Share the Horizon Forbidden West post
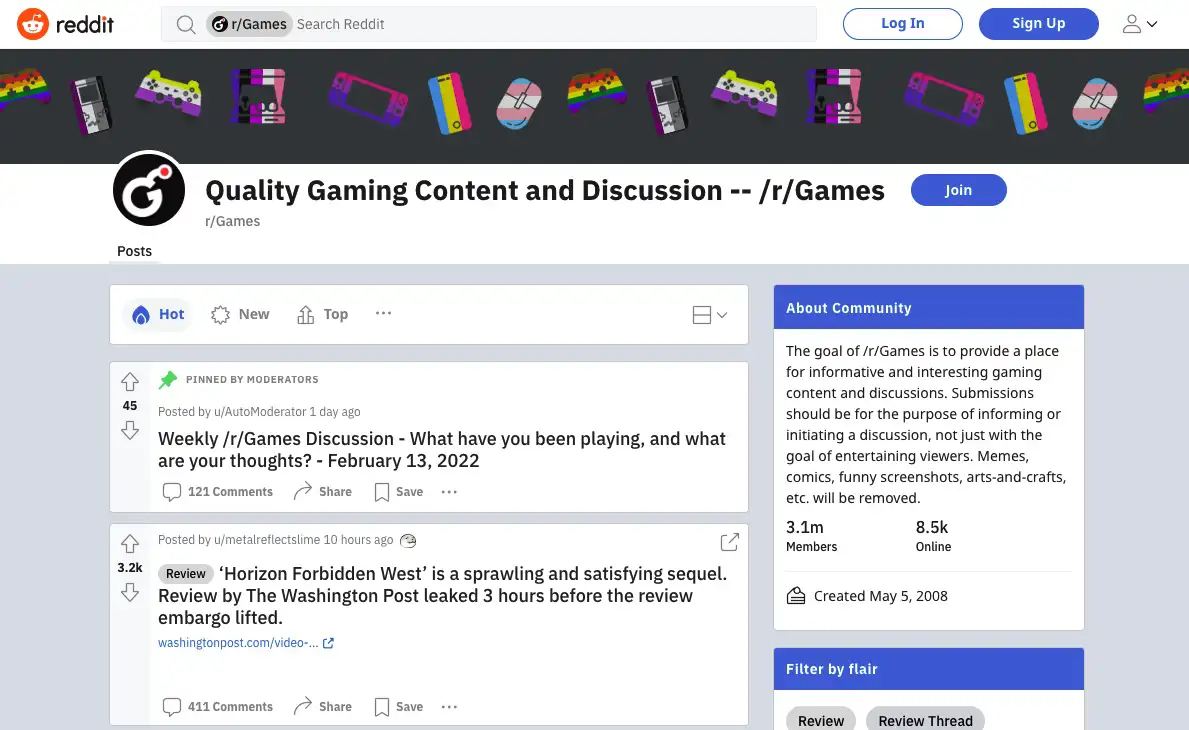Screen dimensions: 1189x730 pos(322,707)
